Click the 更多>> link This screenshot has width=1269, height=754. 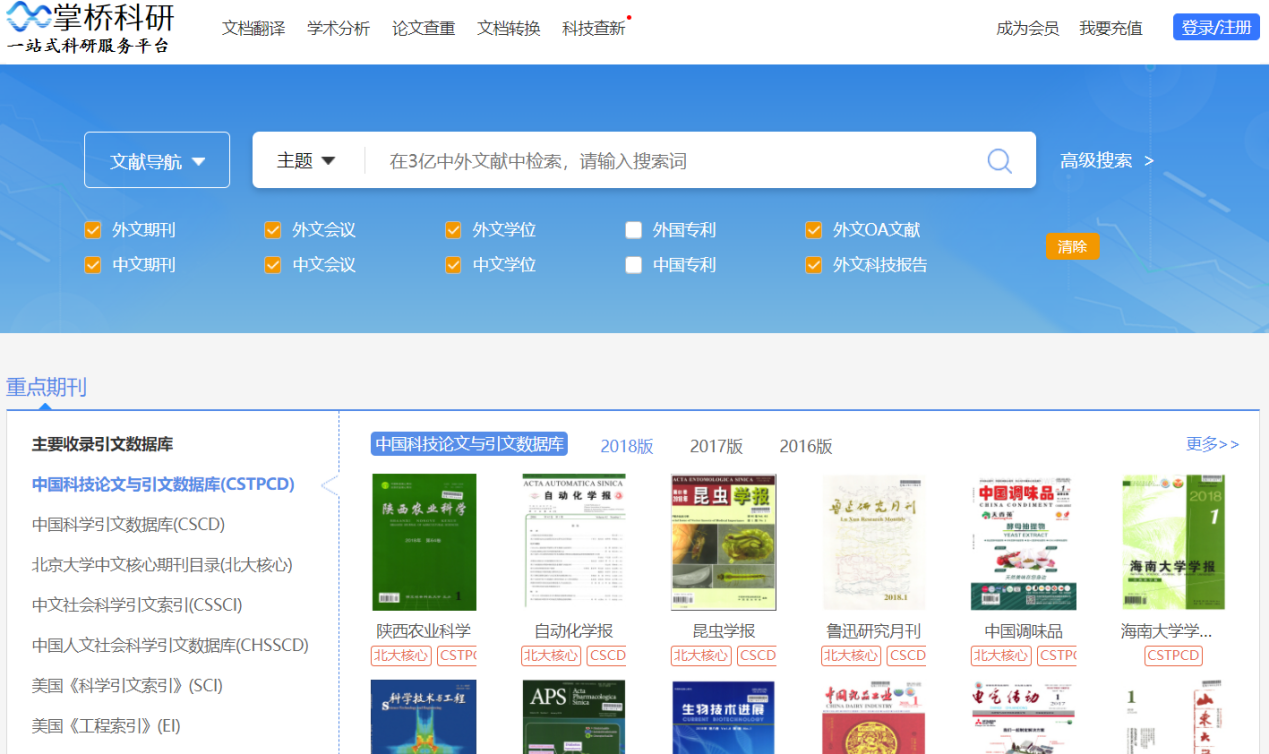(1213, 444)
